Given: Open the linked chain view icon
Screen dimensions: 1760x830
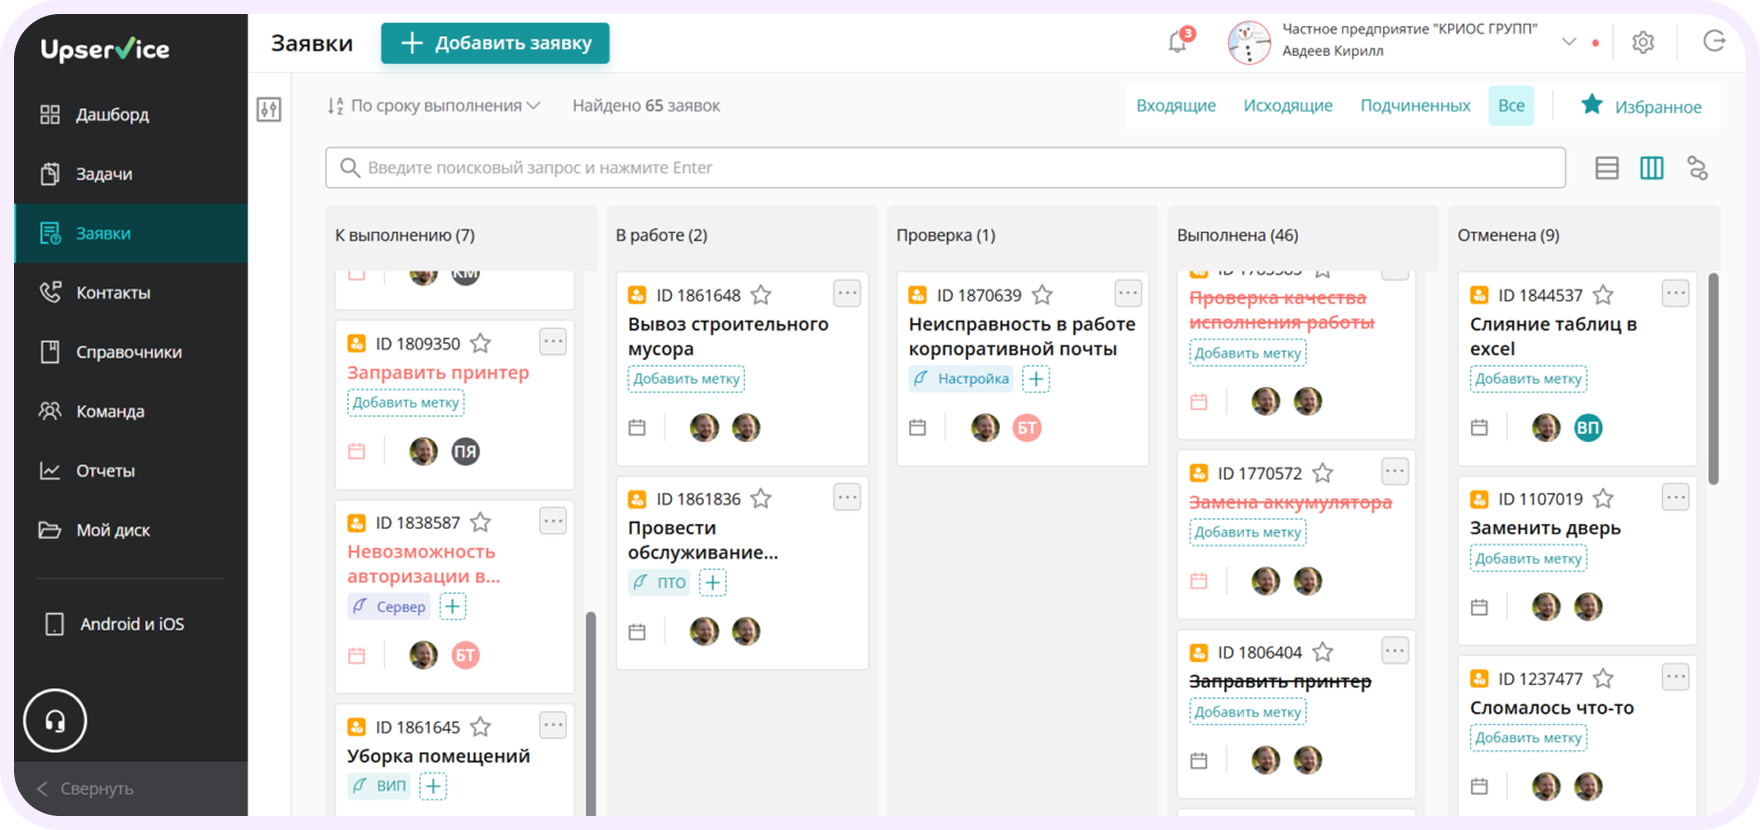Looking at the screenshot, I should tap(1697, 168).
